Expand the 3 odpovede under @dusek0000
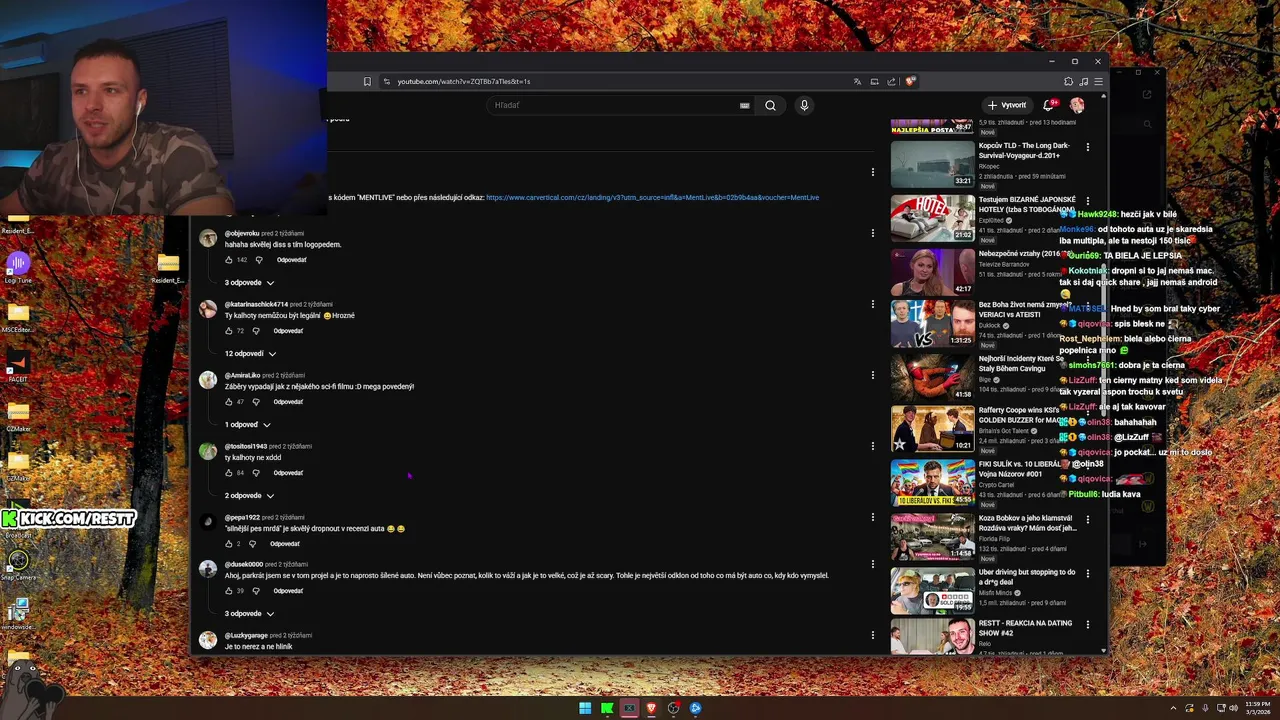Screen dimensions: 1280x720 (x=249, y=614)
